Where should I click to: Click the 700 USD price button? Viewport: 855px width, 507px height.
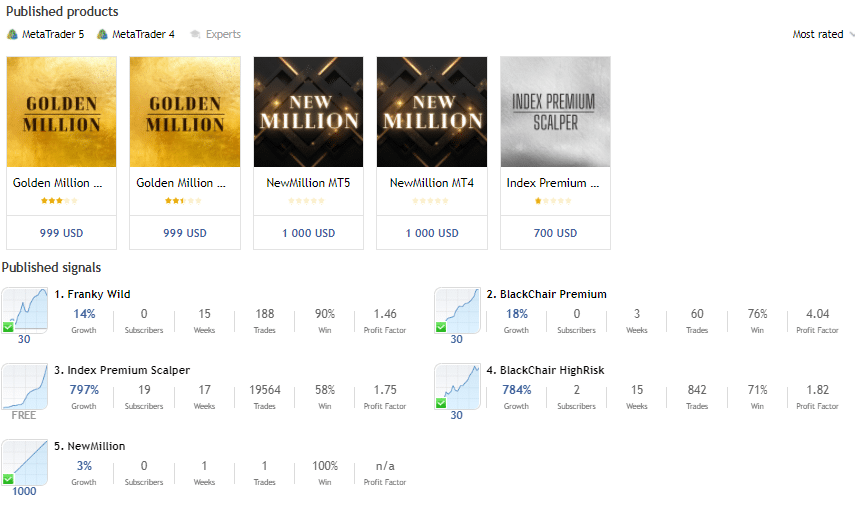pyautogui.click(x=555, y=233)
